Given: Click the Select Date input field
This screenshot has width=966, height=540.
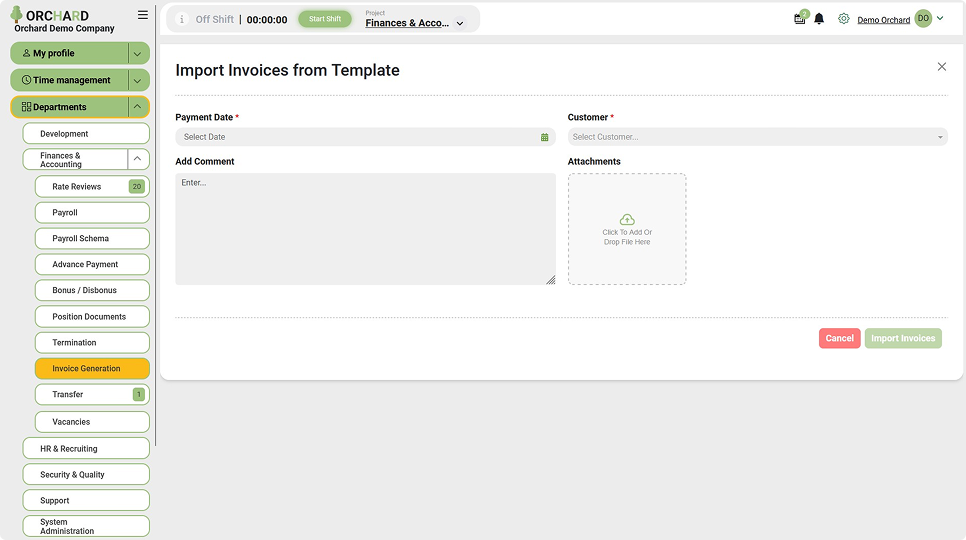Looking at the screenshot, I should coord(365,137).
